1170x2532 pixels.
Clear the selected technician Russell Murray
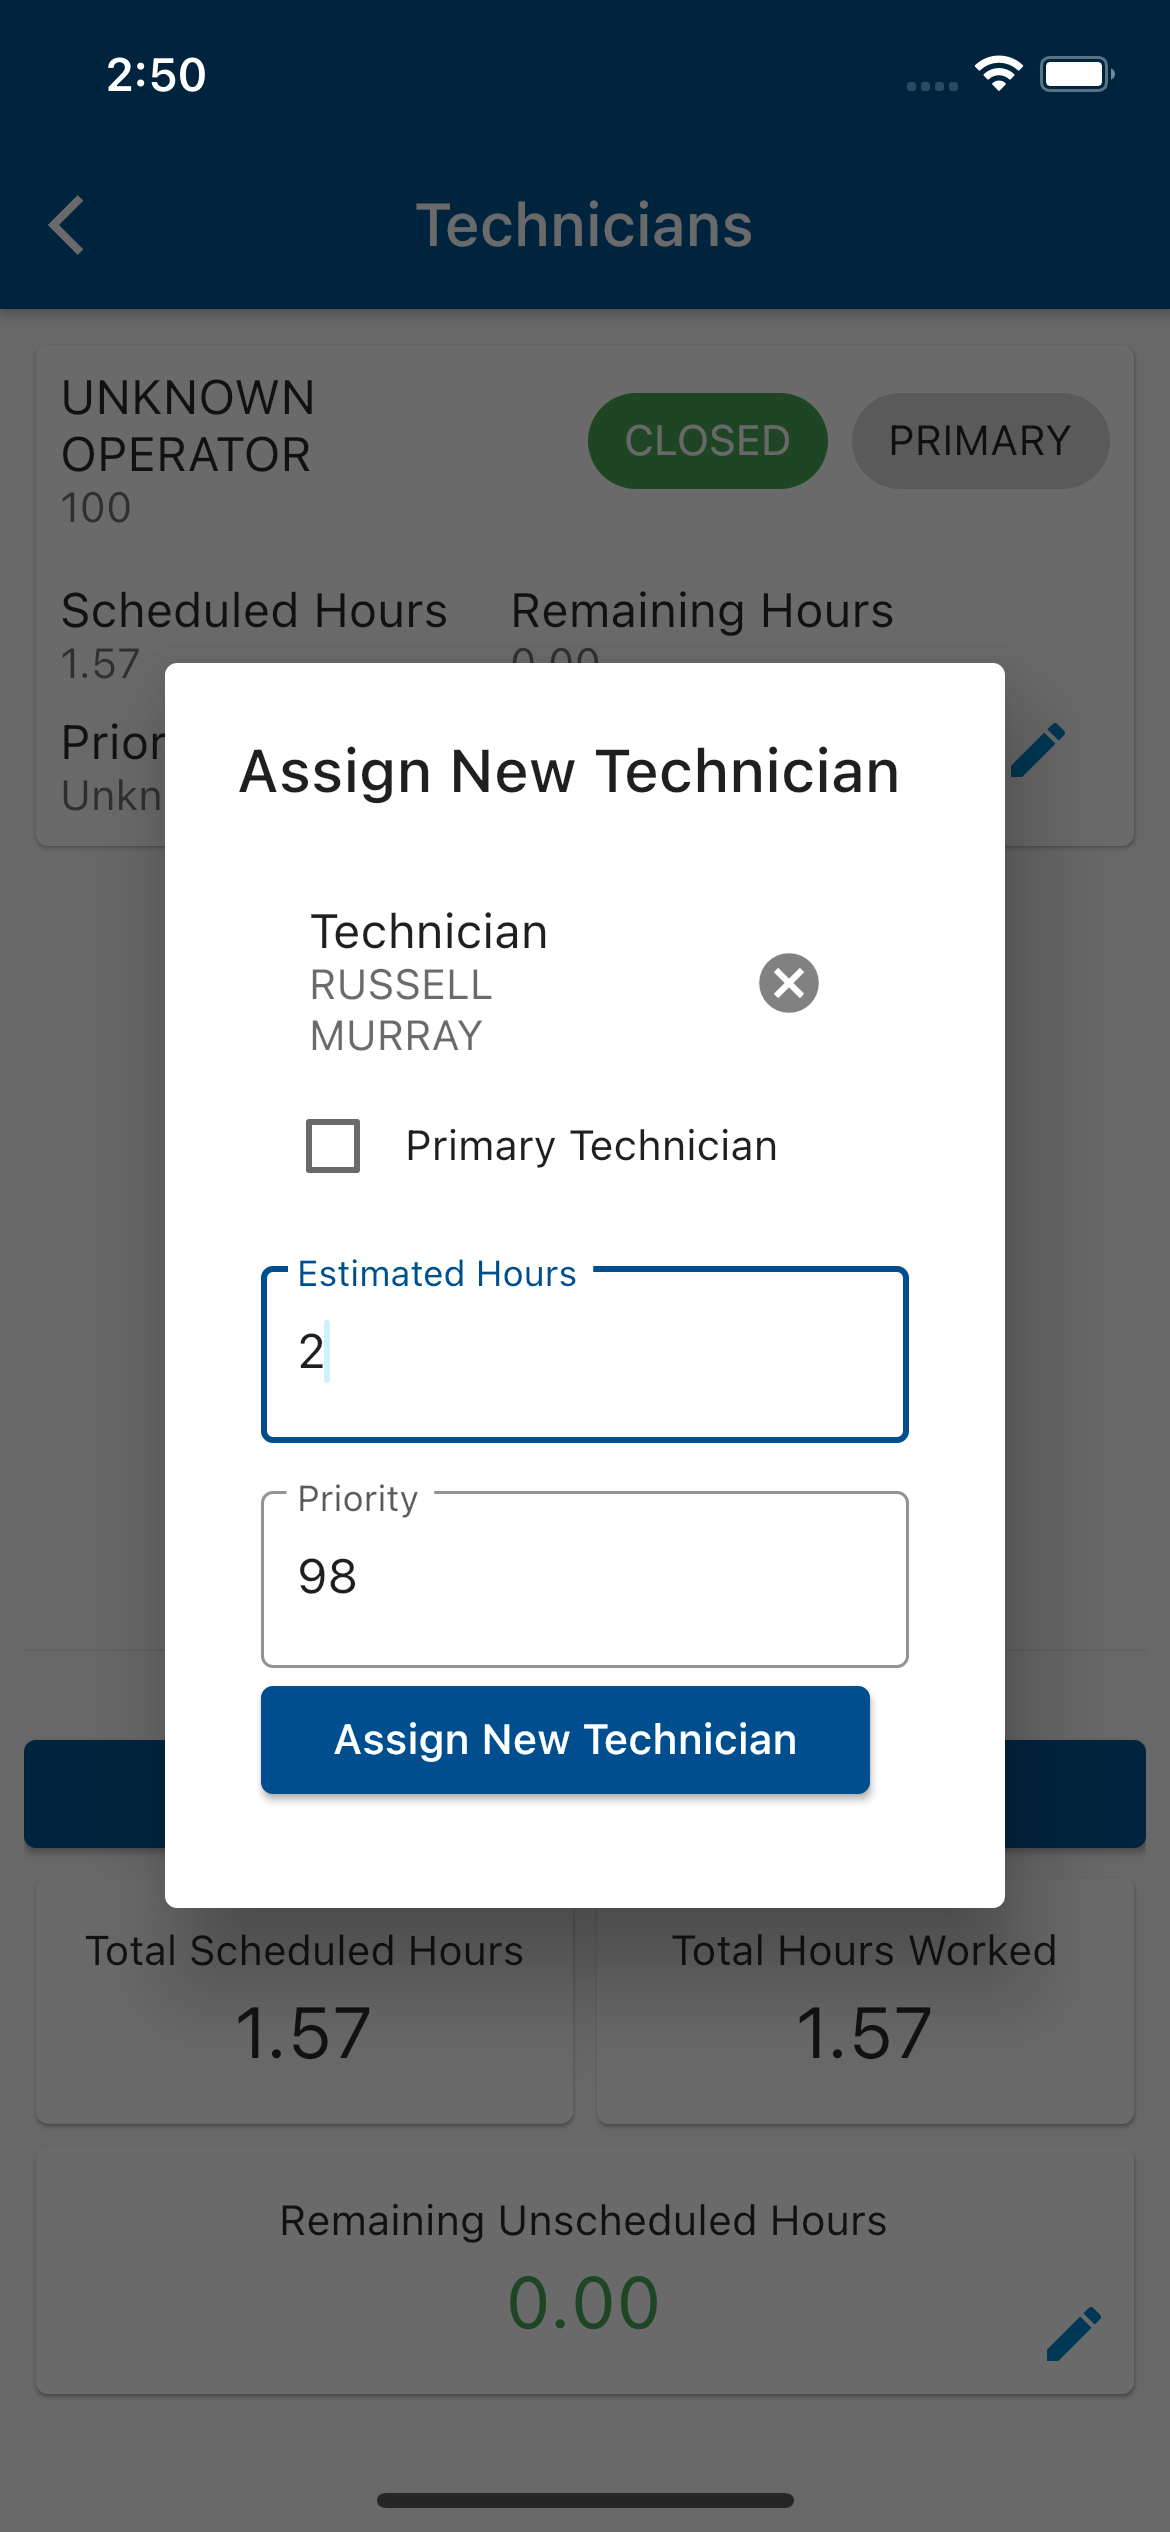(x=788, y=983)
